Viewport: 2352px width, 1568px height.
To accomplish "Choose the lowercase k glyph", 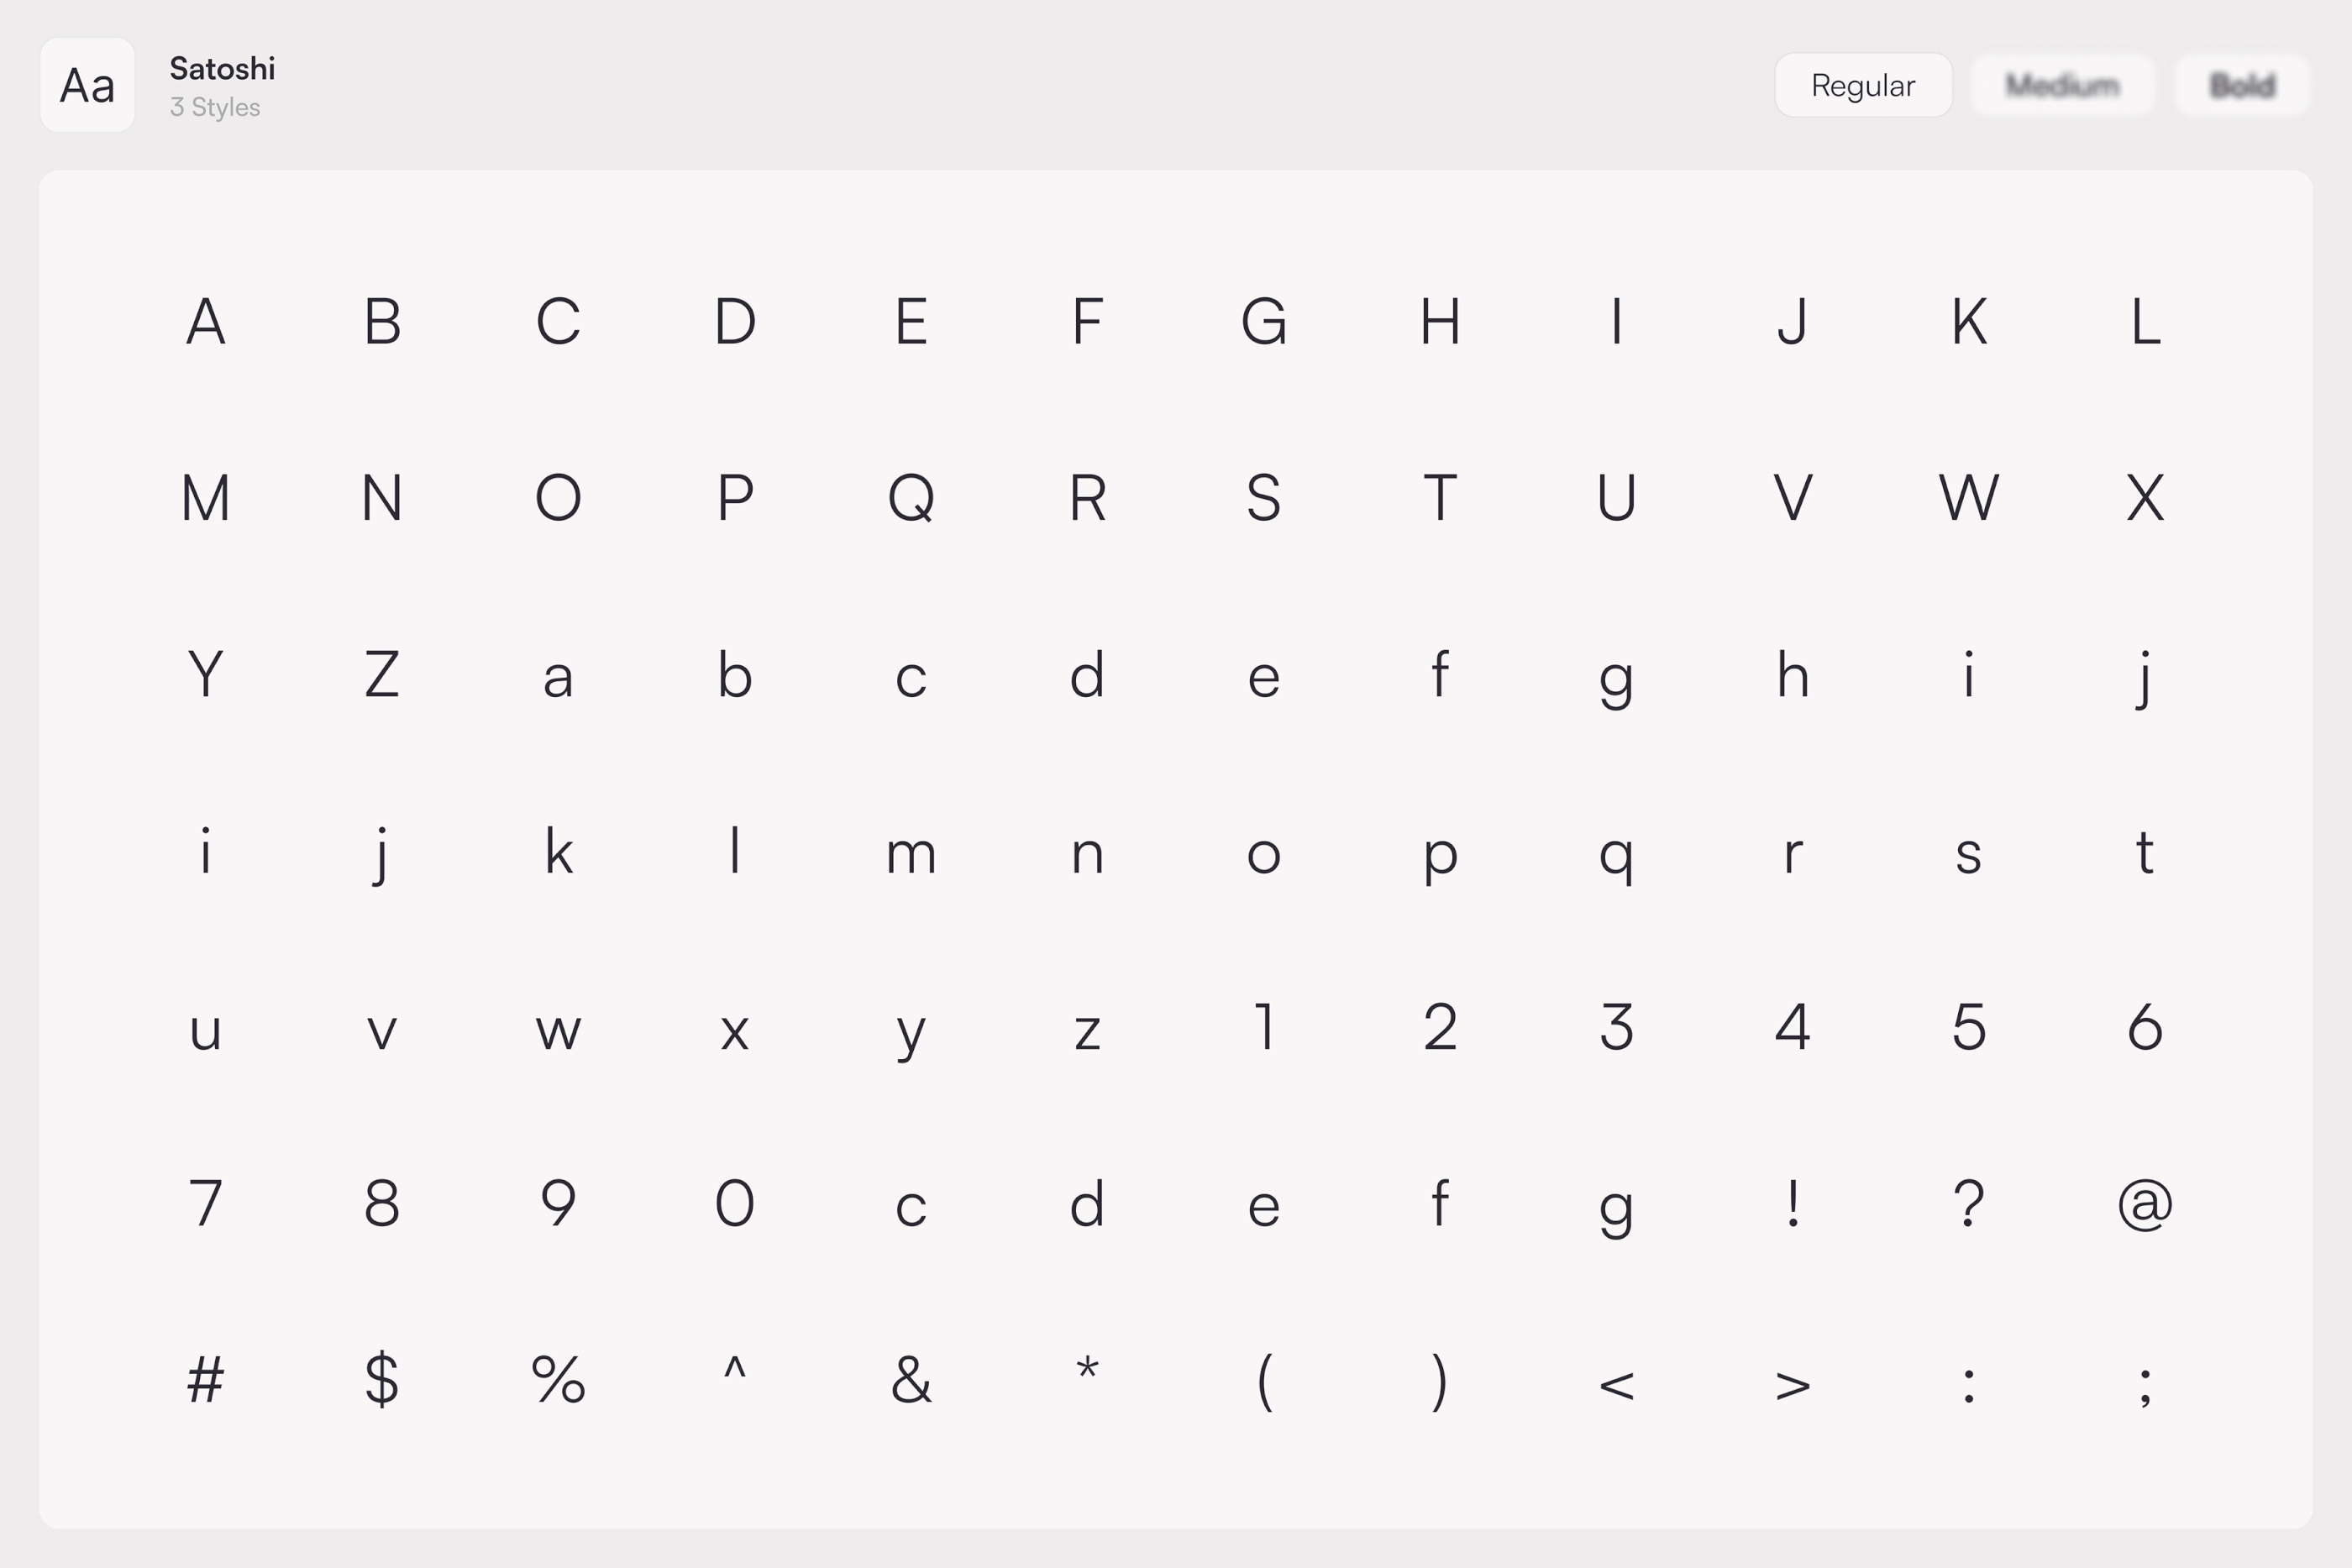I will tap(558, 853).
